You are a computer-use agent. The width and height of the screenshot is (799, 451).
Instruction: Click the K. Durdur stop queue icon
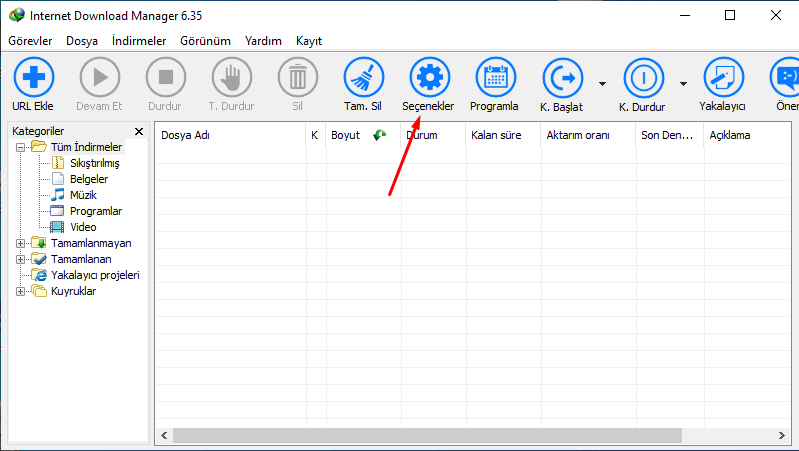tap(644, 78)
